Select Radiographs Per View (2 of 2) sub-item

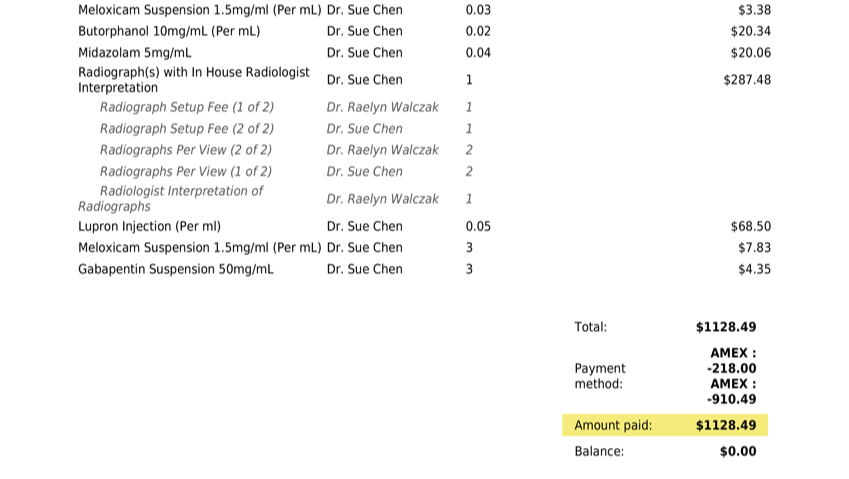(x=186, y=150)
